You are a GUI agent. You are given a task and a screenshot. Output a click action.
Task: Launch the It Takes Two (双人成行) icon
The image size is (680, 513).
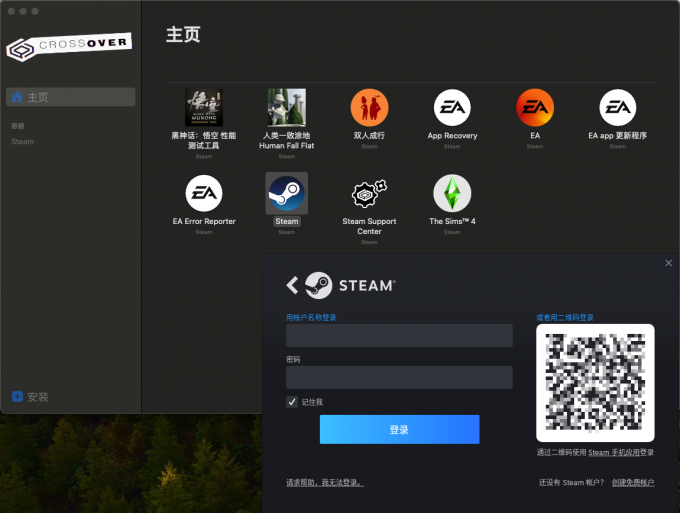(x=369, y=107)
